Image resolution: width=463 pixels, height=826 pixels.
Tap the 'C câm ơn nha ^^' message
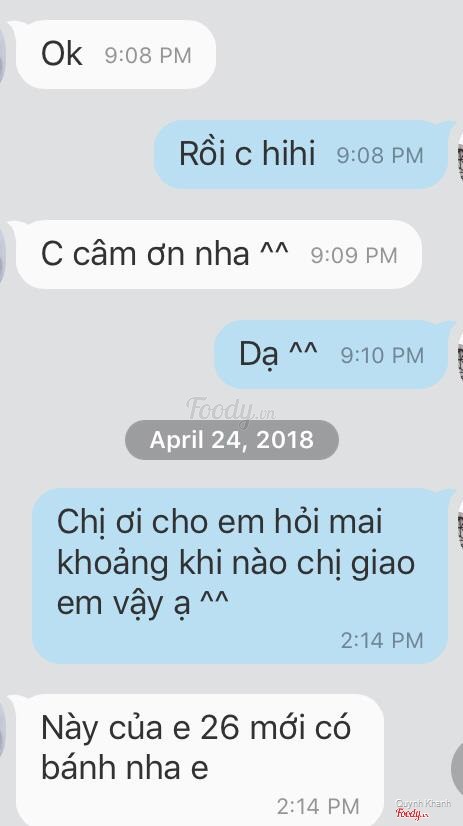click(x=219, y=254)
